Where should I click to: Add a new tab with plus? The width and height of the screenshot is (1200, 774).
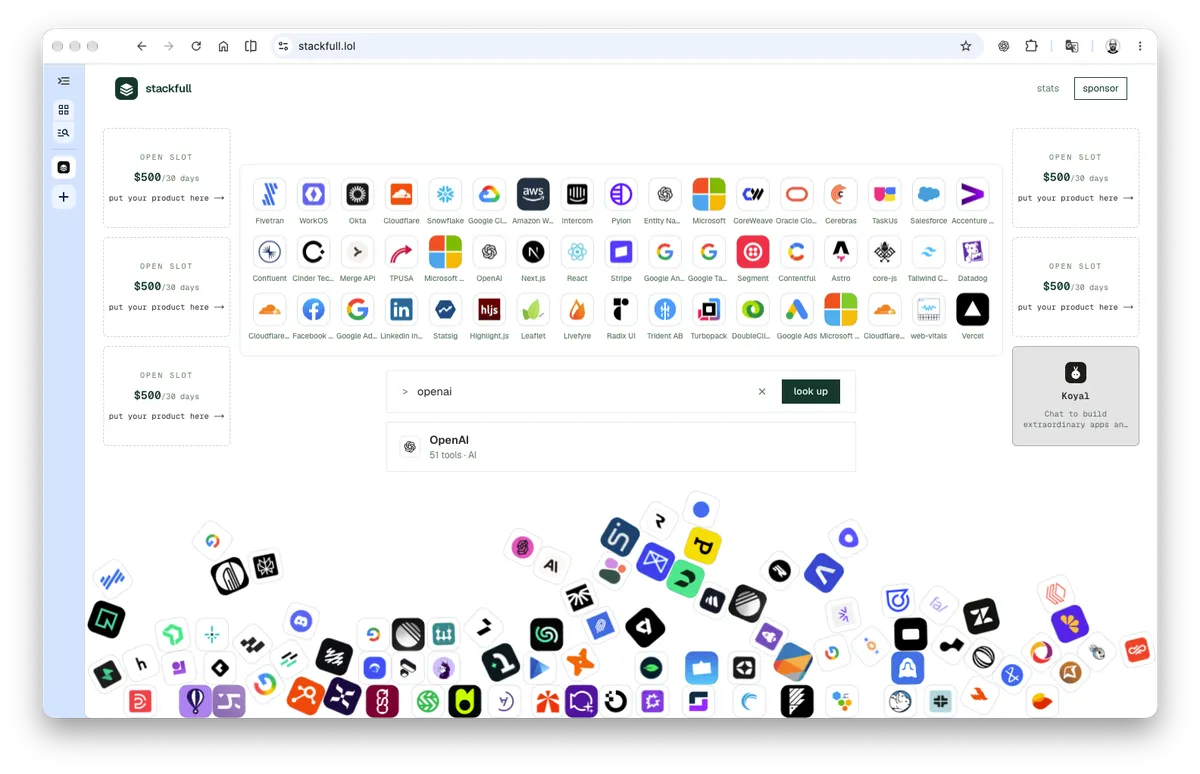64,197
